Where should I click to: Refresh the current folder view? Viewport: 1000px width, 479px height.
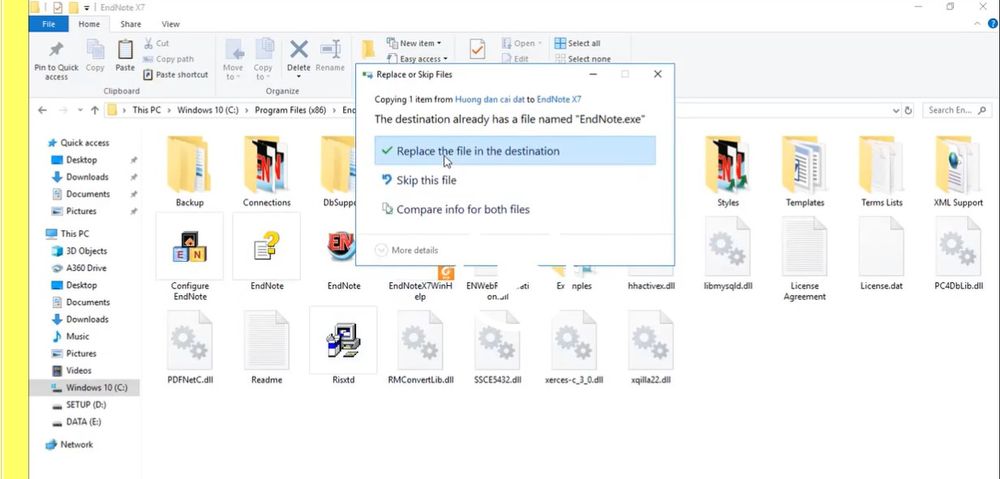909,110
